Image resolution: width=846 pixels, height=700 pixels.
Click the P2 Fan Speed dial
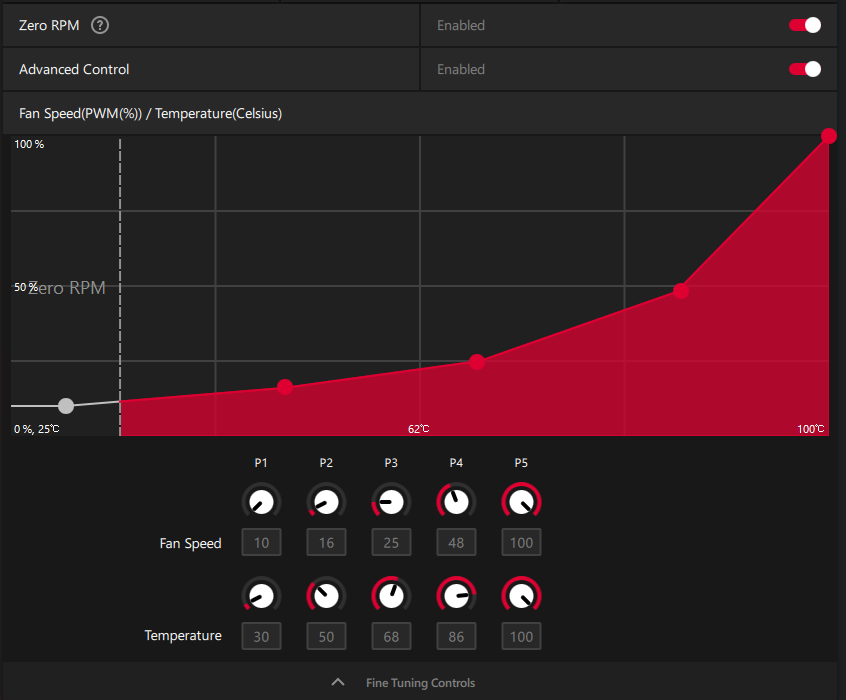coord(326,502)
